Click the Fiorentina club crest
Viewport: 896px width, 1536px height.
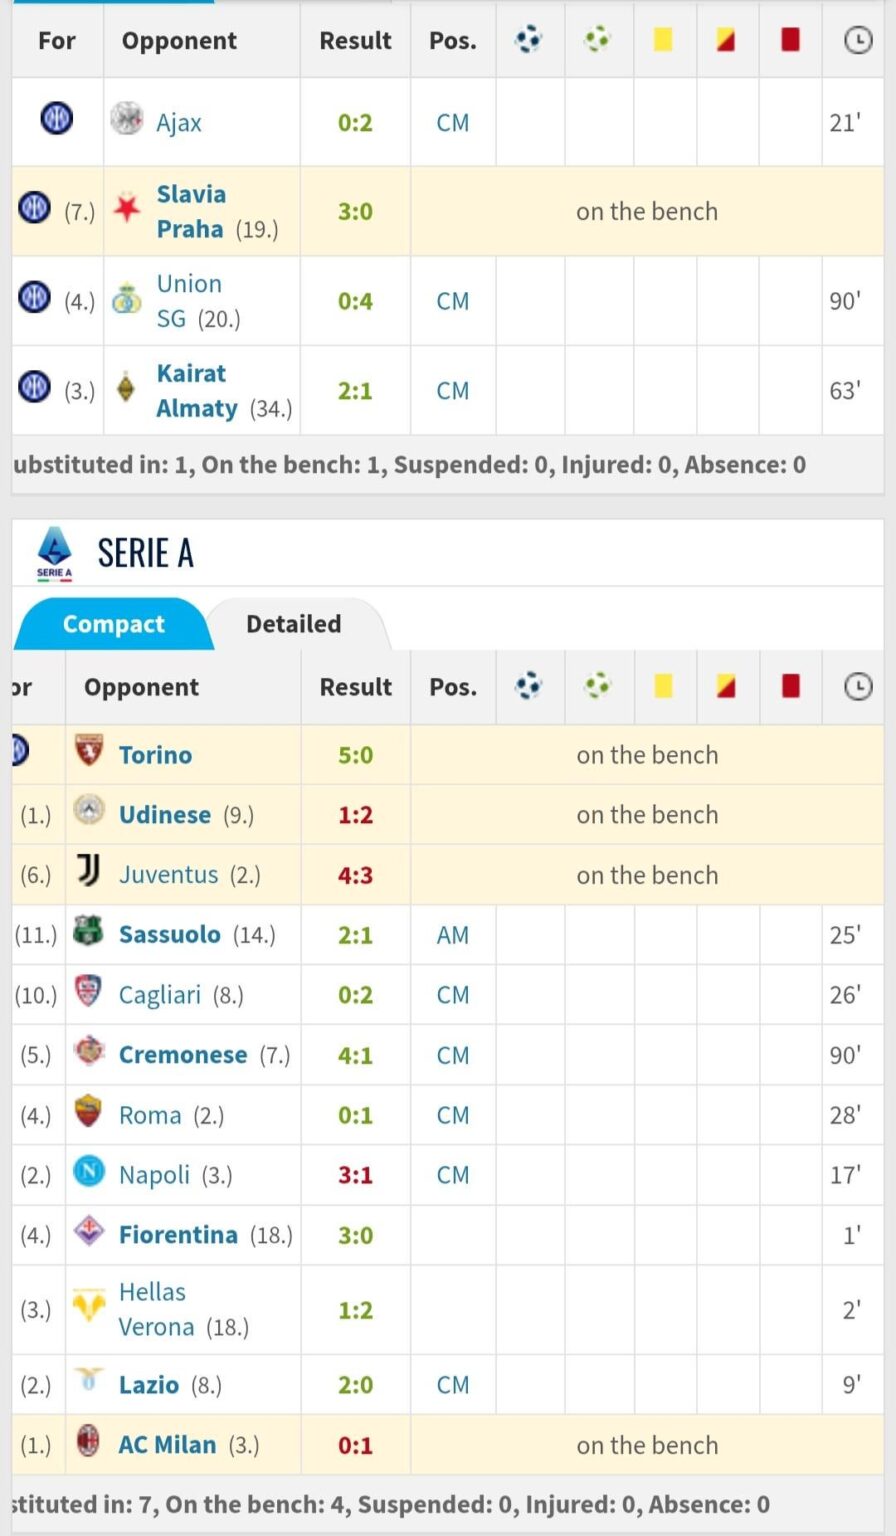(89, 1234)
